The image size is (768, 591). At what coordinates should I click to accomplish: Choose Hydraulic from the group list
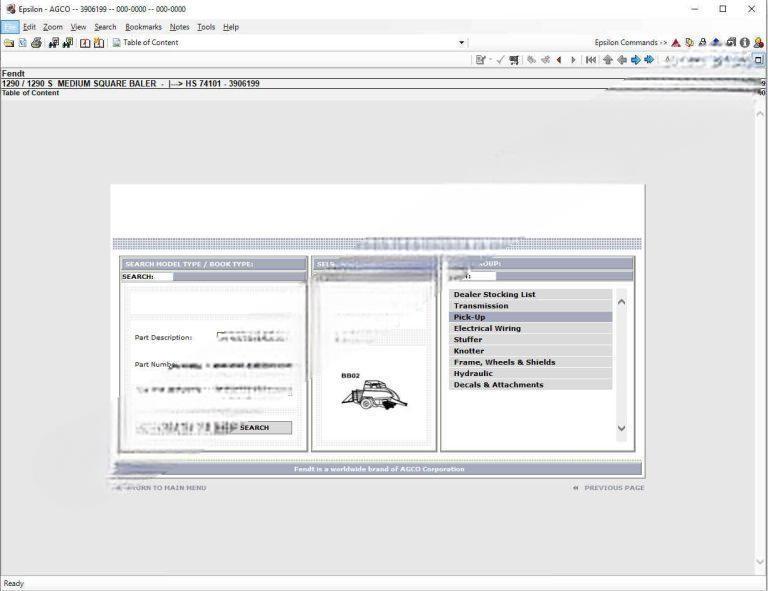click(473, 374)
